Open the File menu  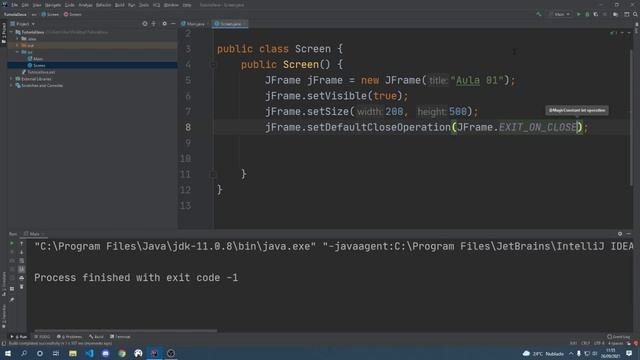click(x=14, y=5)
